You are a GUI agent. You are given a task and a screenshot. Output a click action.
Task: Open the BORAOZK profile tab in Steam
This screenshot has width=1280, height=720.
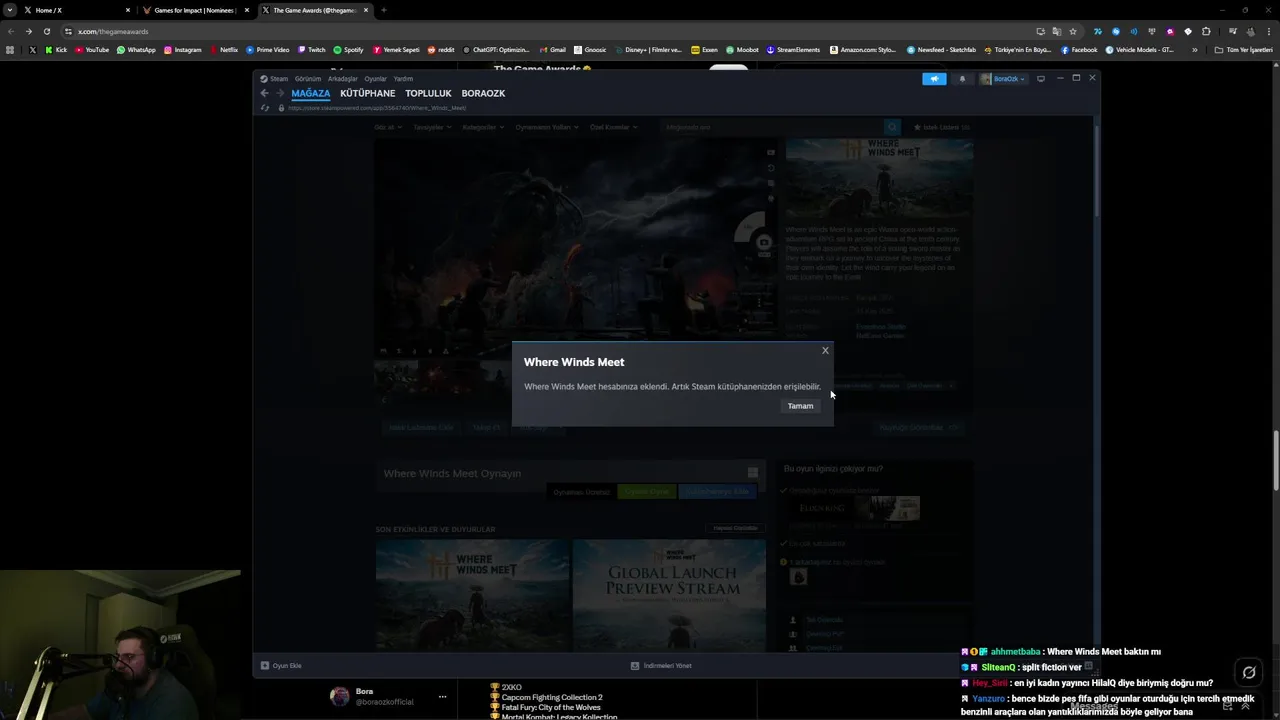483,93
